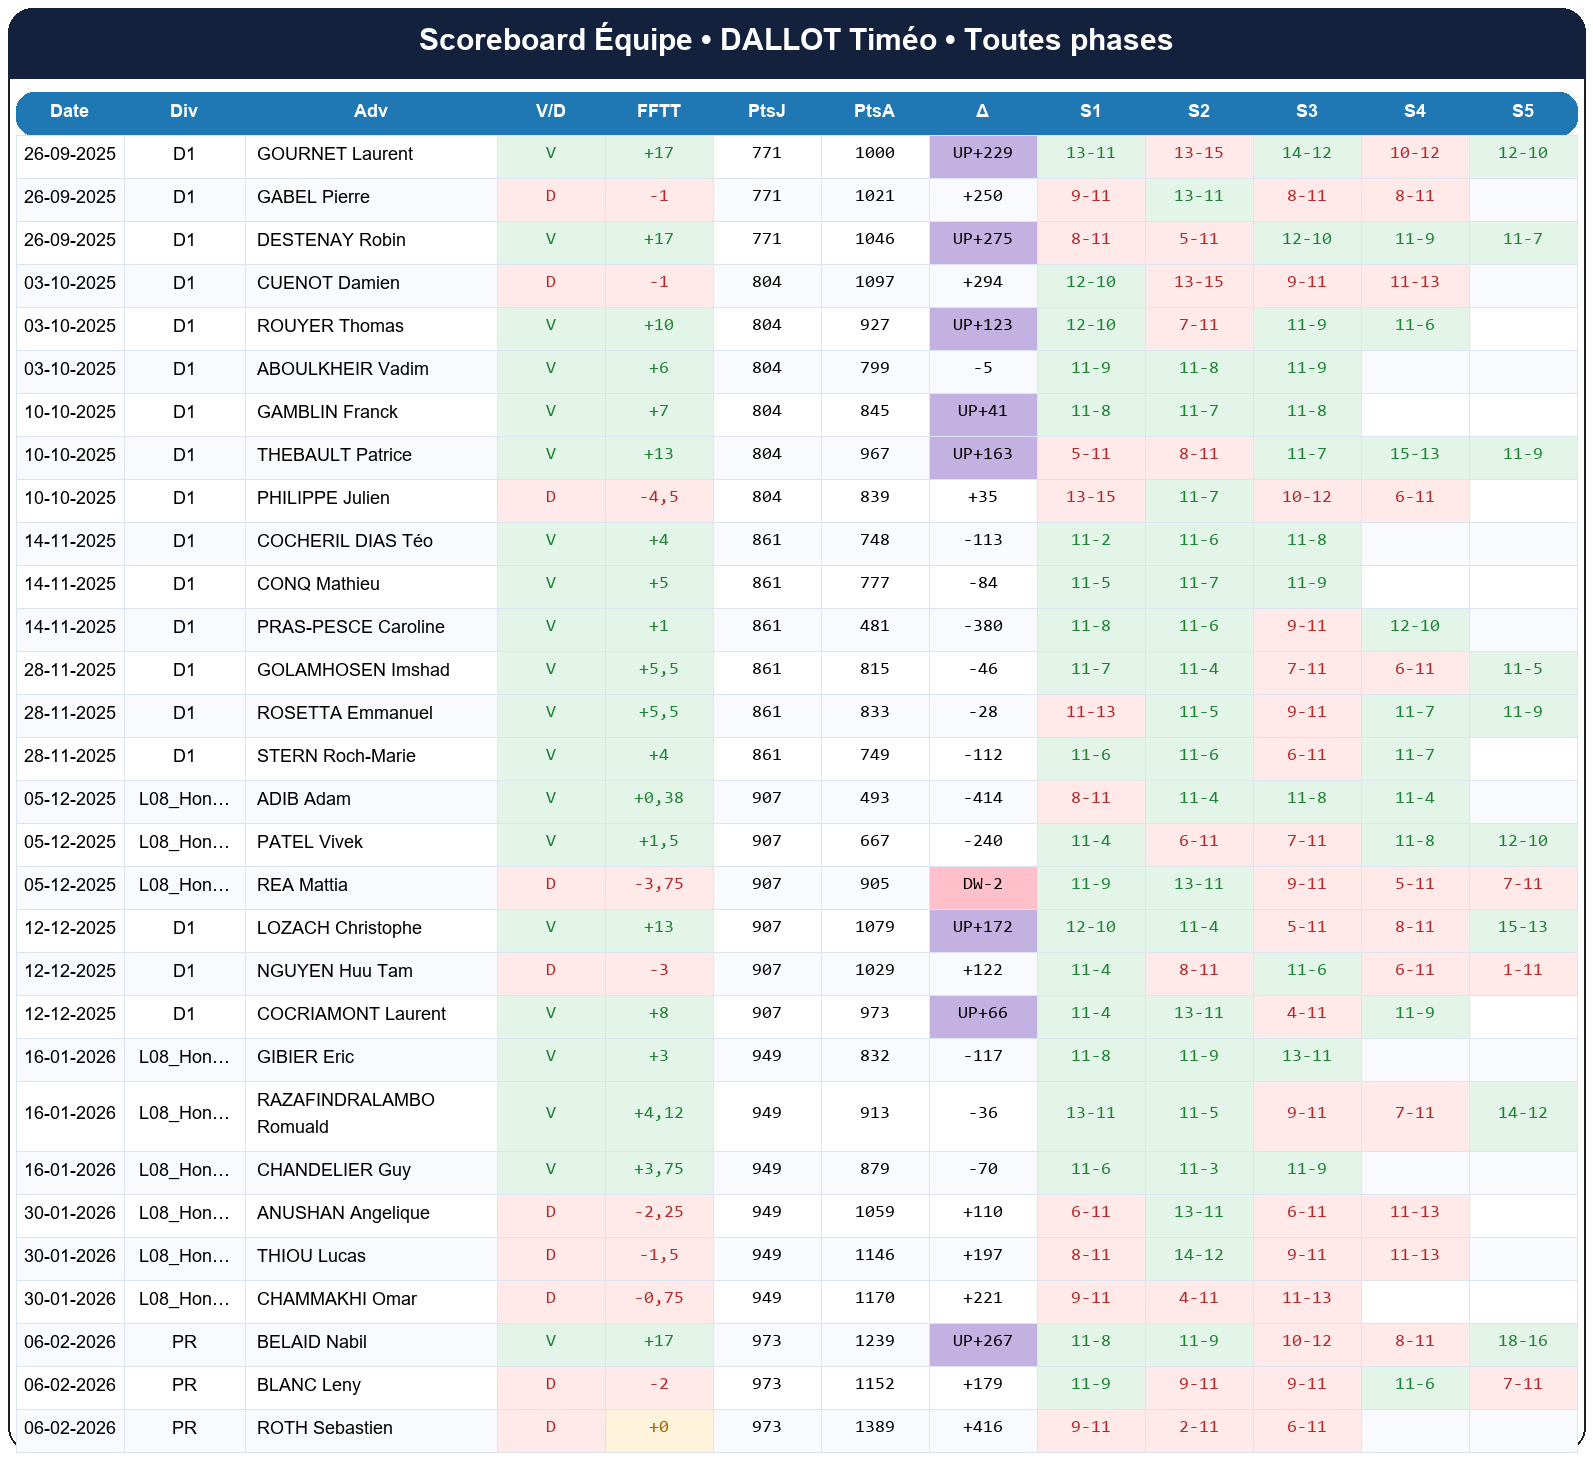Click the Δ column header

pos(982,111)
